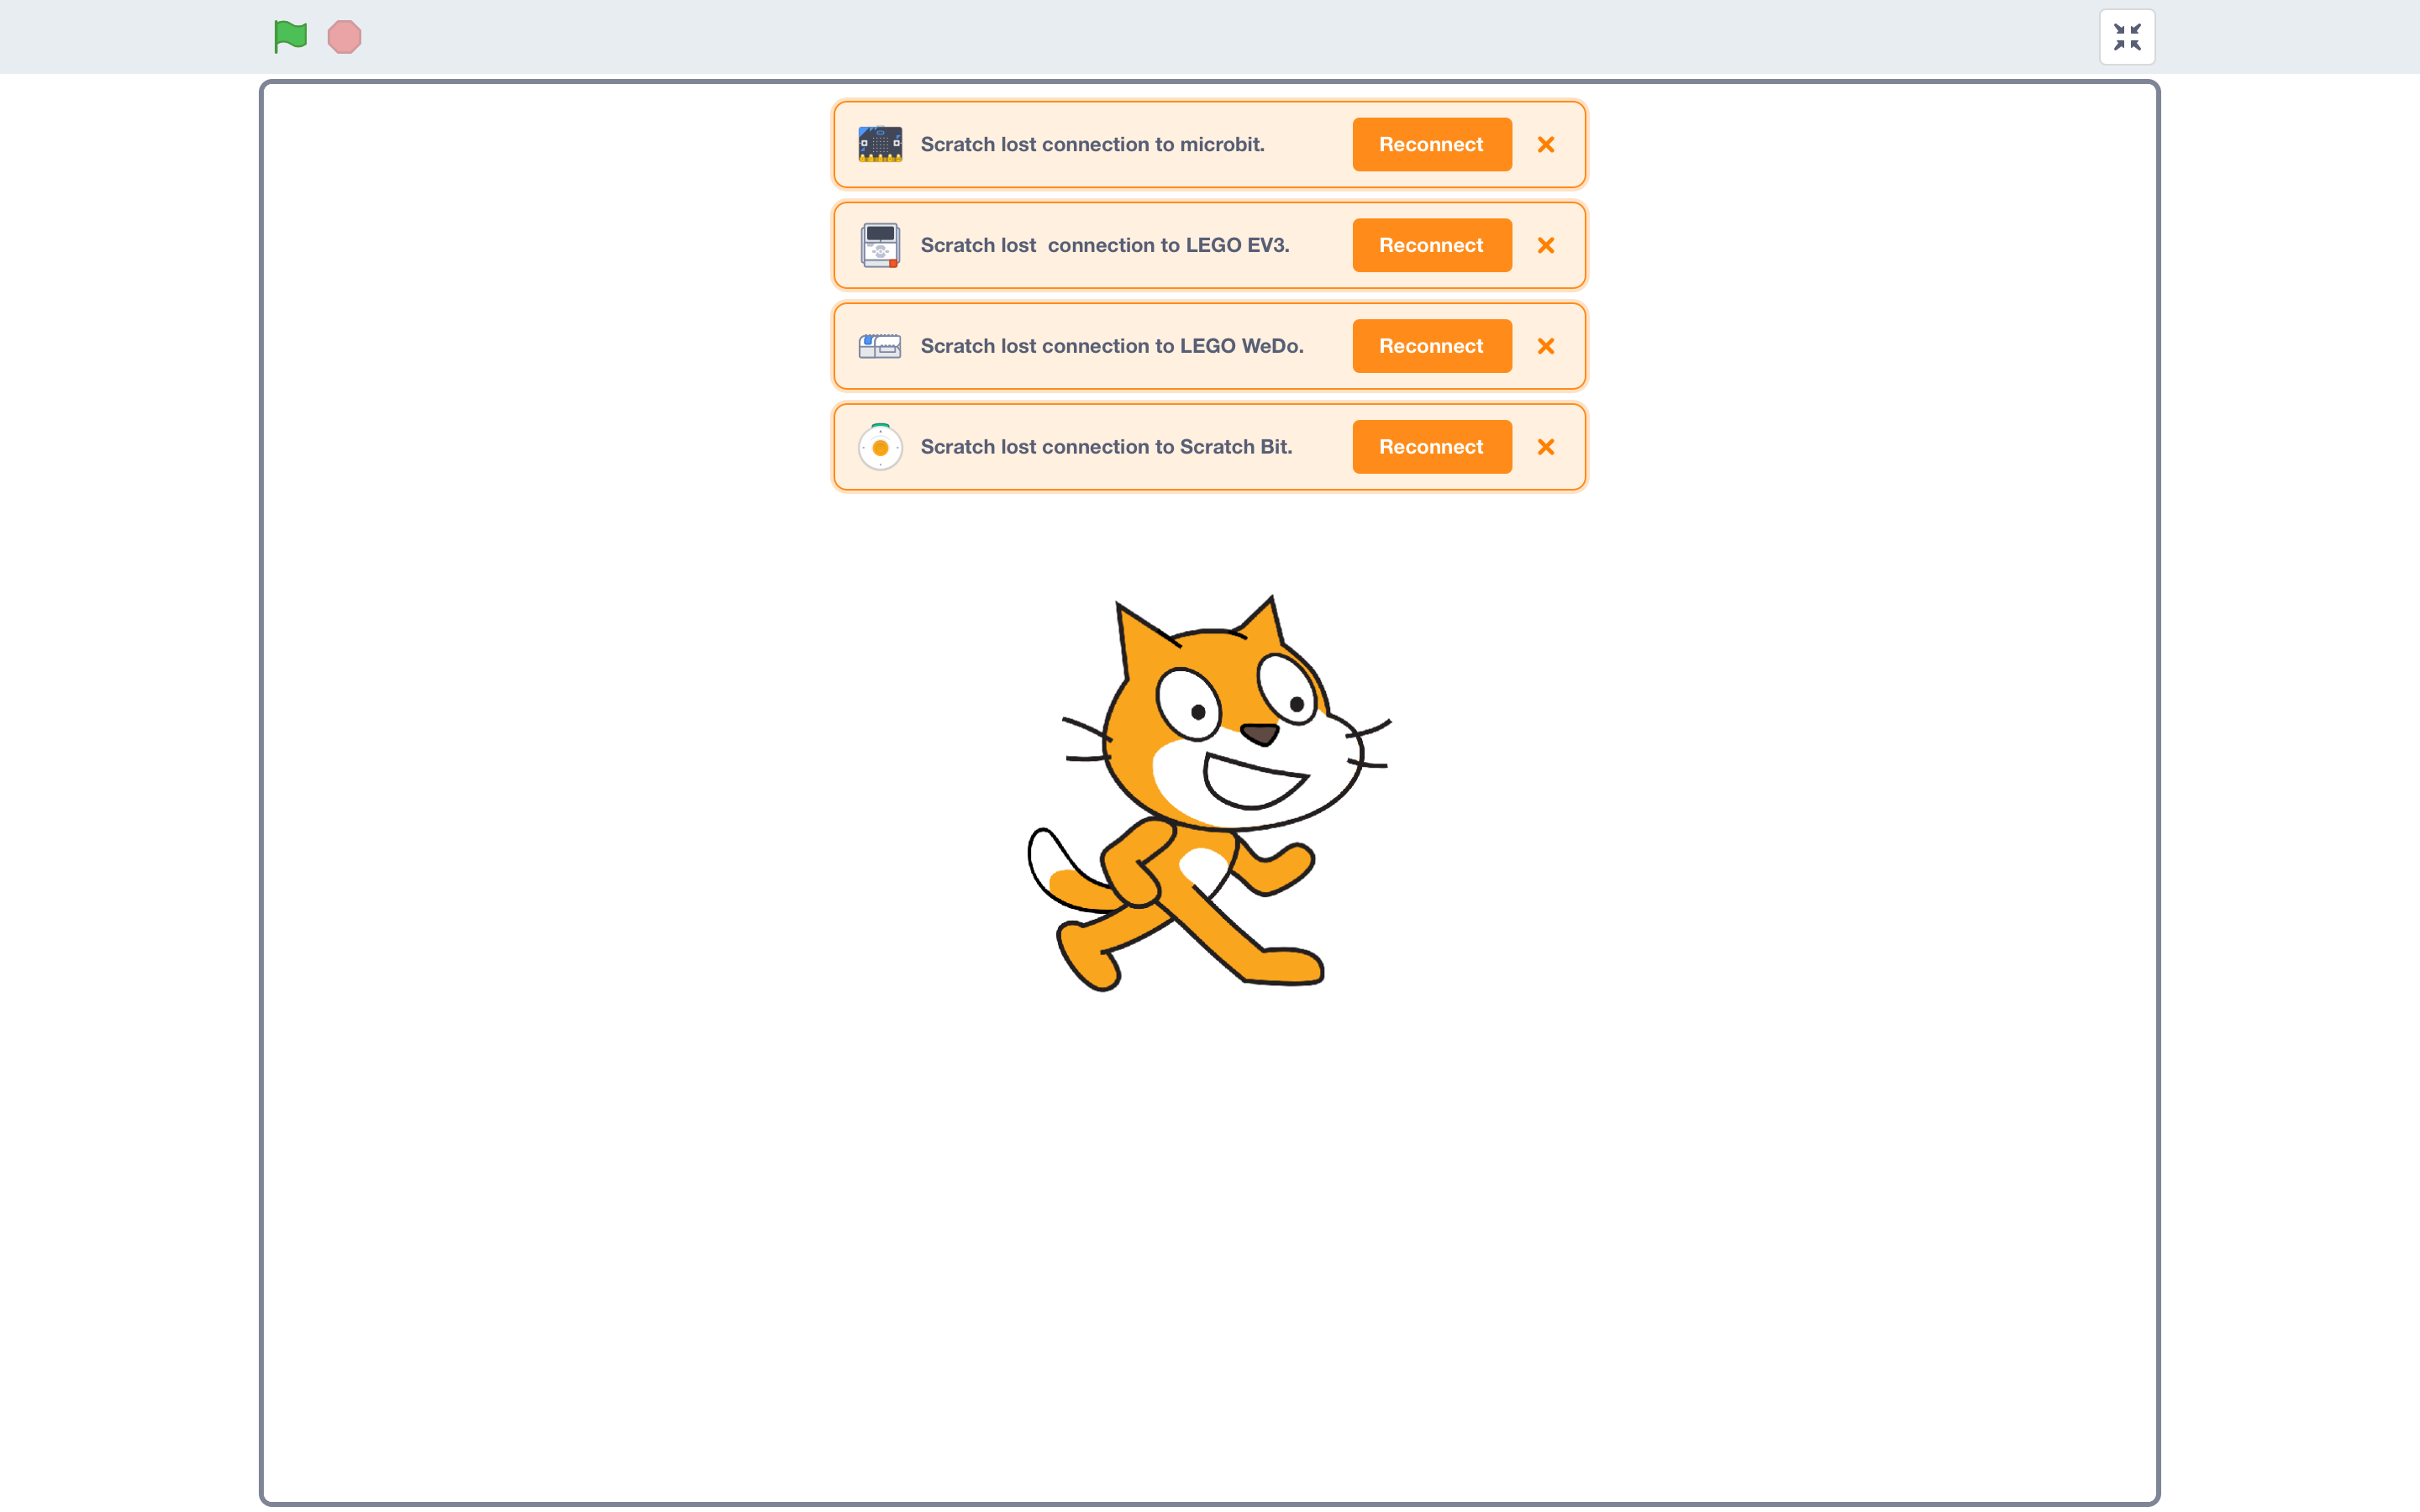Click the Scratch Bit device icon
The image size is (2420, 1512).
[880, 447]
